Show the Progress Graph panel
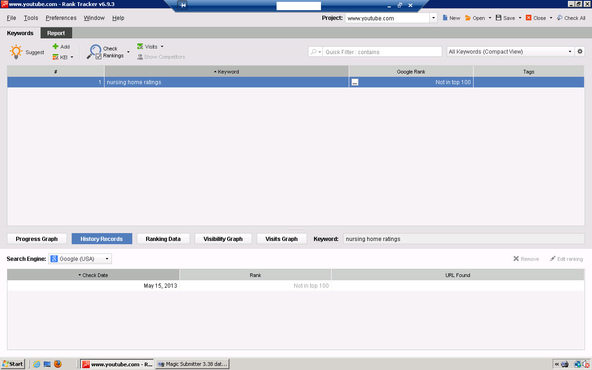Image resolution: width=592 pixels, height=370 pixels. (37, 239)
